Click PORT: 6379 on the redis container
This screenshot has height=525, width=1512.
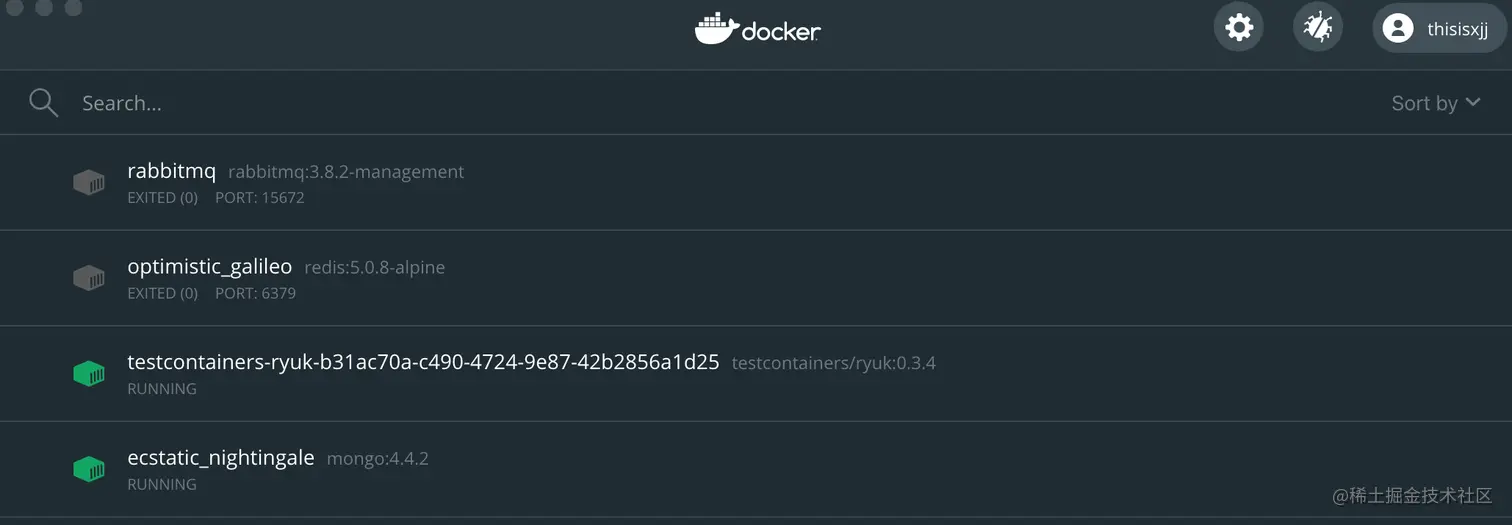(x=255, y=294)
